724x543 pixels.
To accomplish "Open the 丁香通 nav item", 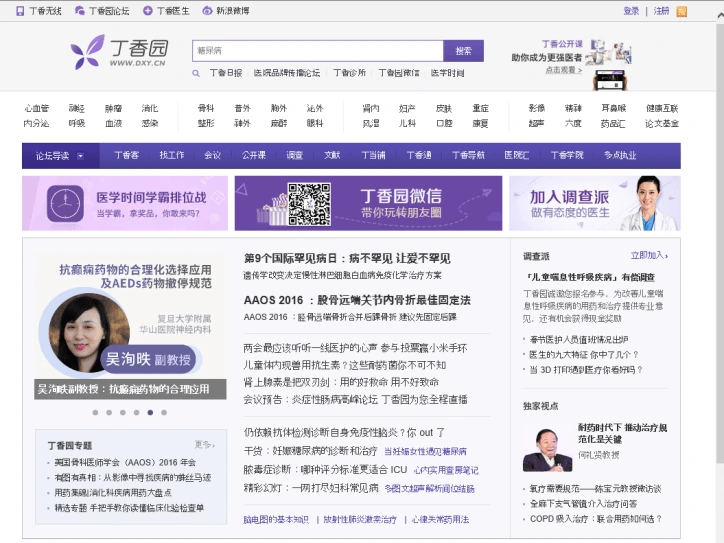I will (x=419, y=155).
